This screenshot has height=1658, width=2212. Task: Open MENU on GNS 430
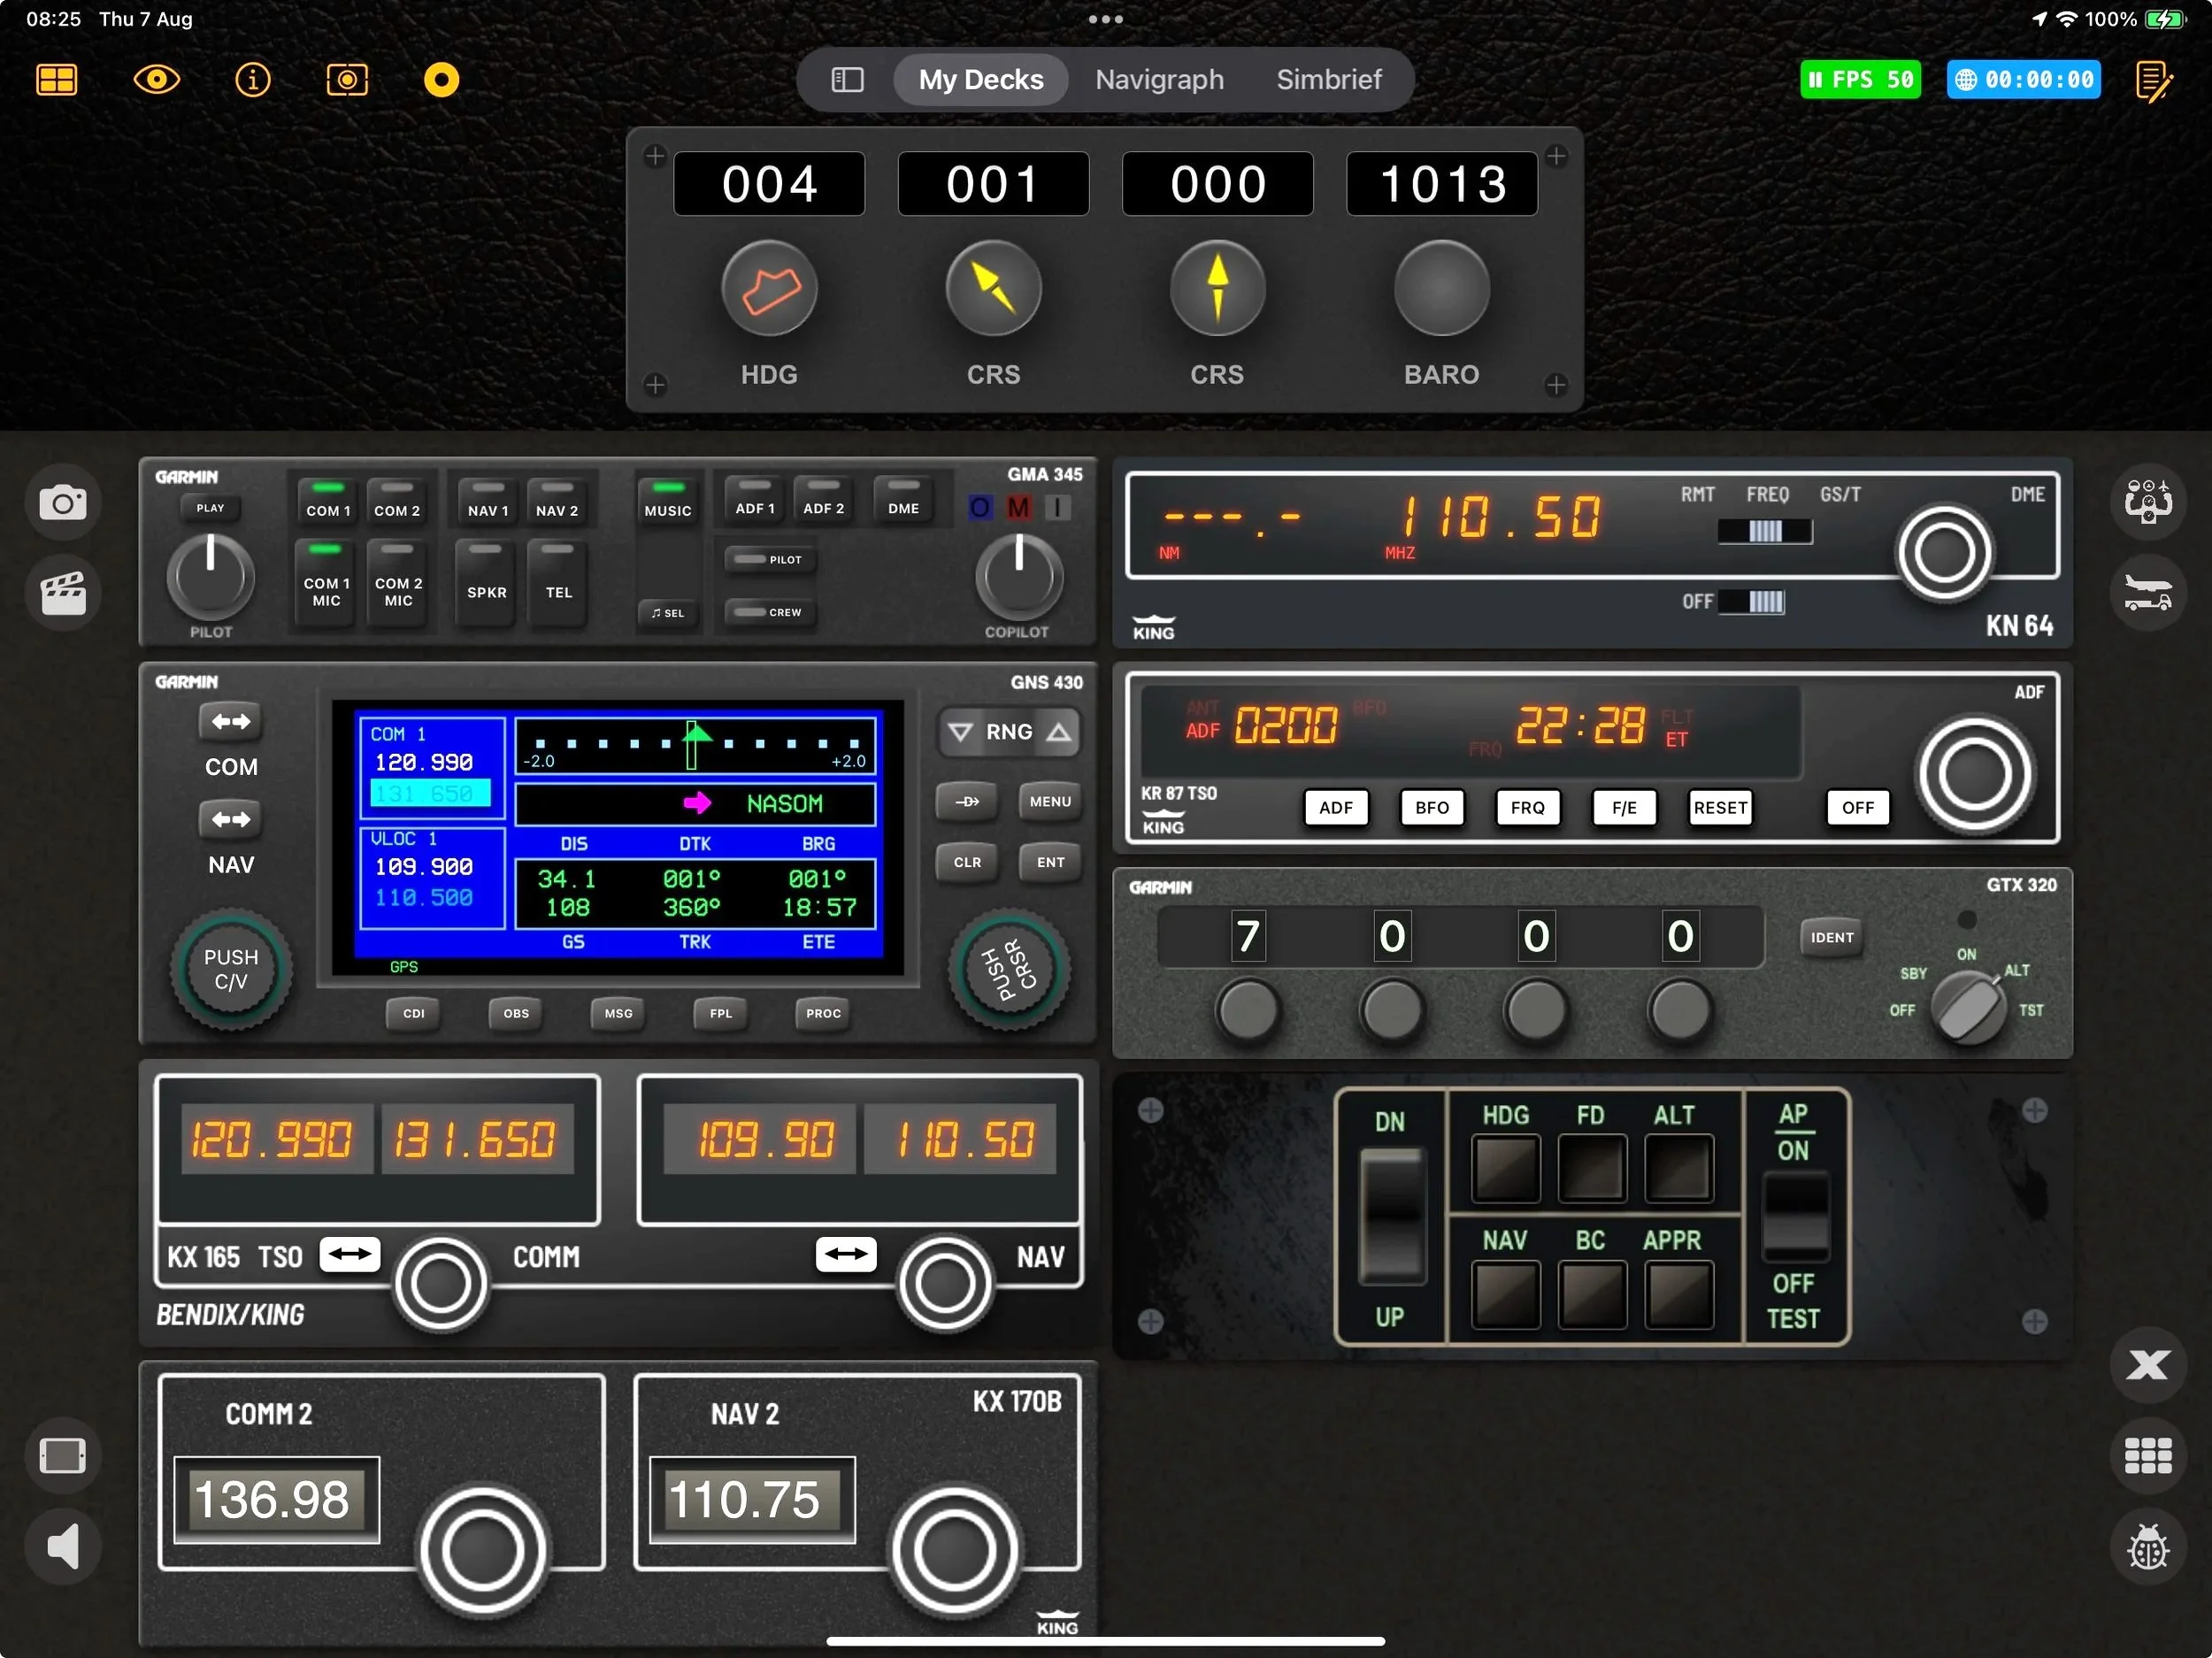point(1050,802)
